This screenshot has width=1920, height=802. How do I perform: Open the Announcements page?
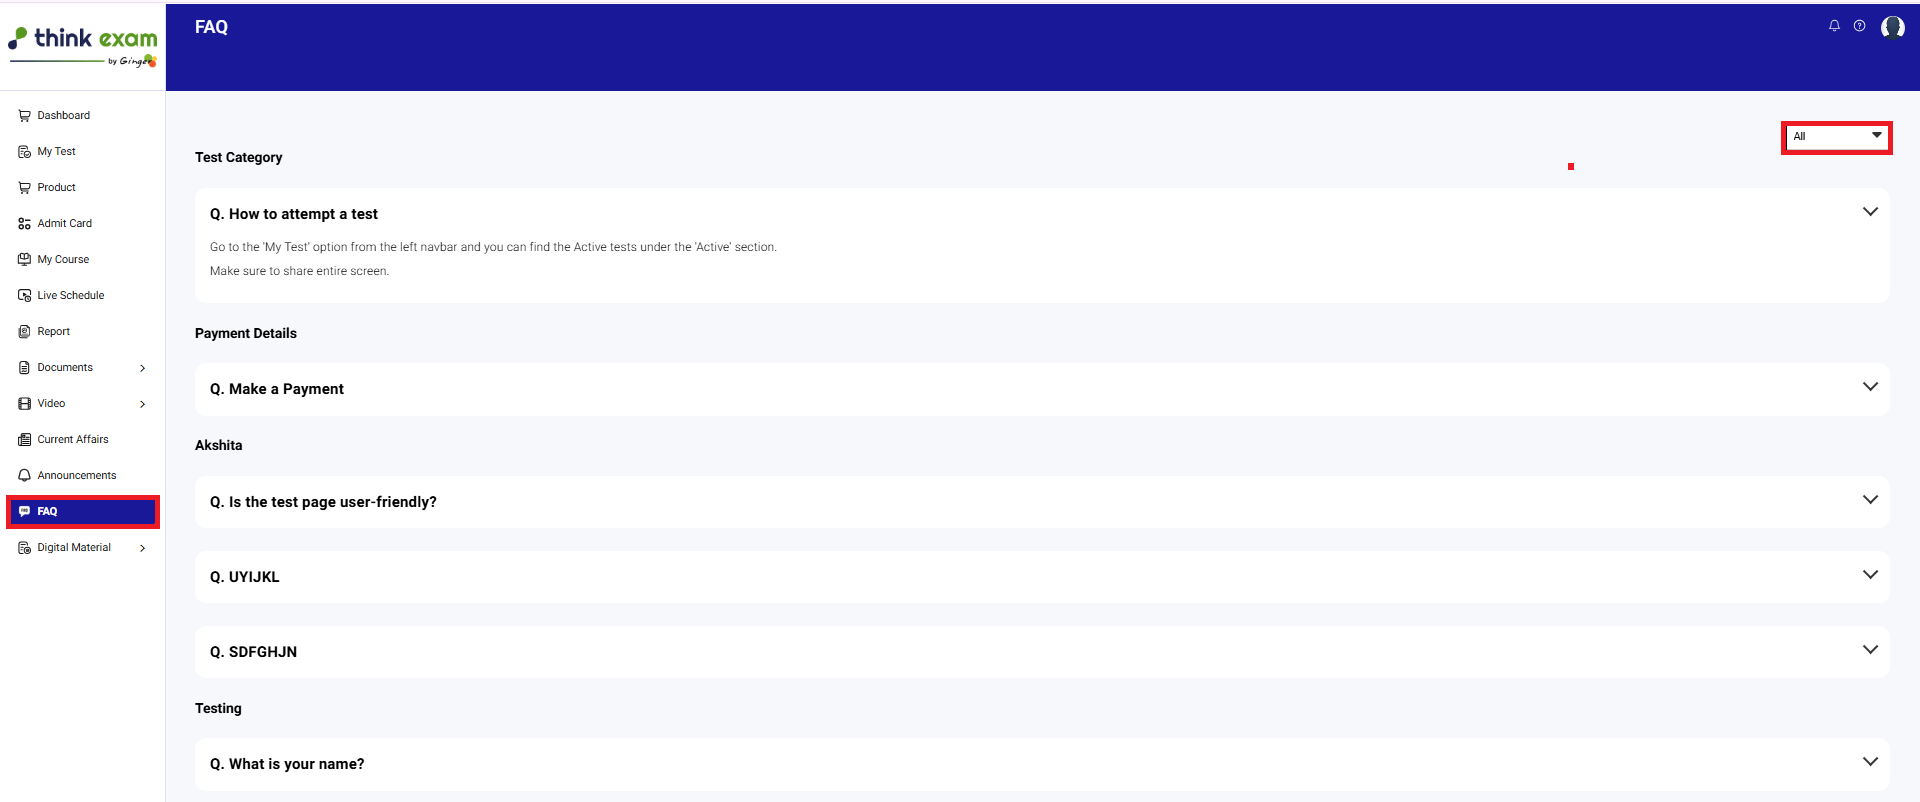[x=76, y=476]
